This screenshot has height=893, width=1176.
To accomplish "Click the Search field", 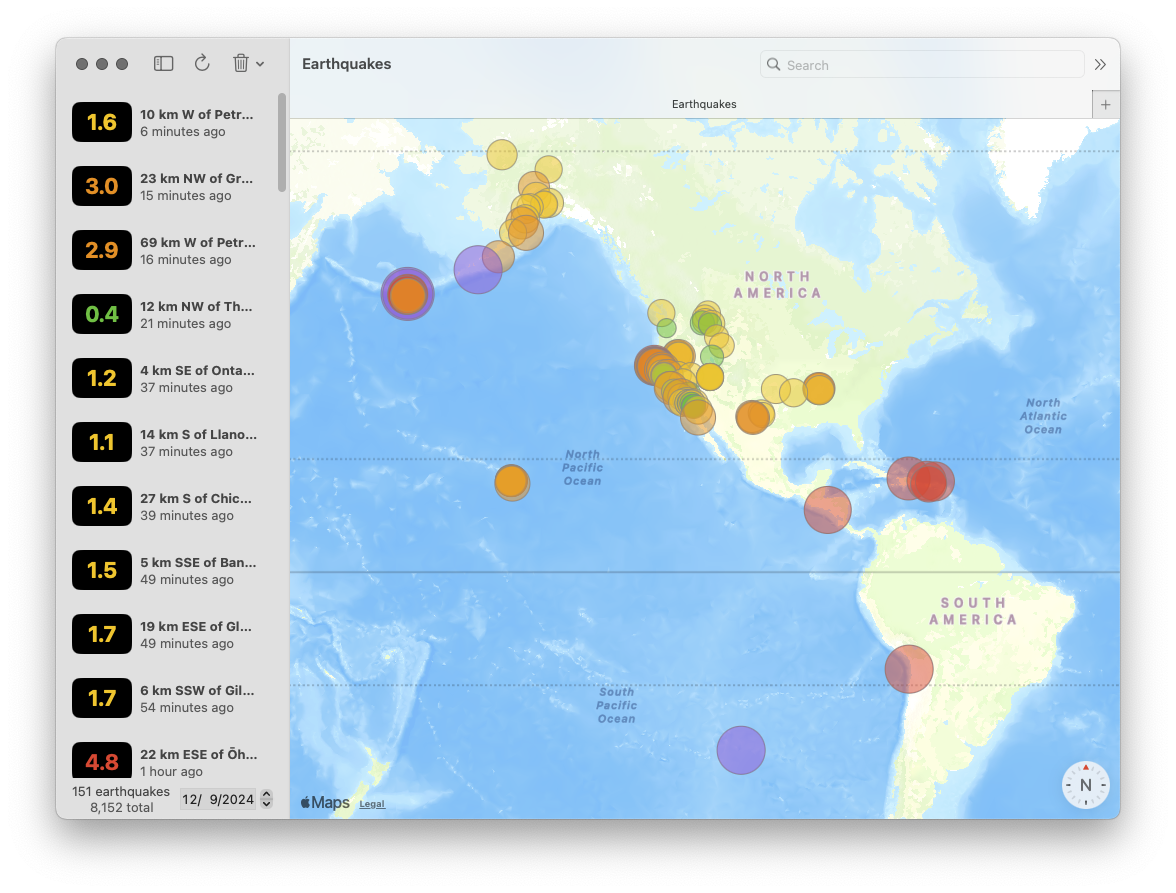I will [x=922, y=65].
